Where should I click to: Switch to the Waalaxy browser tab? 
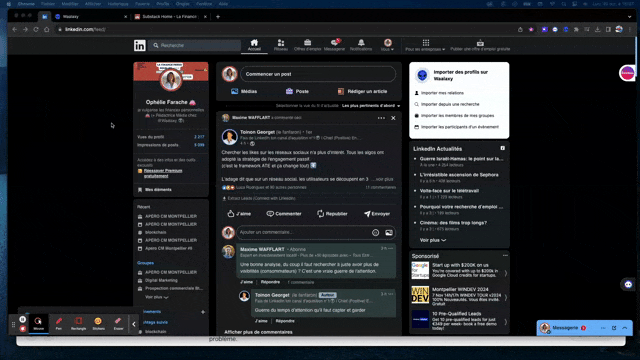click(x=91, y=17)
